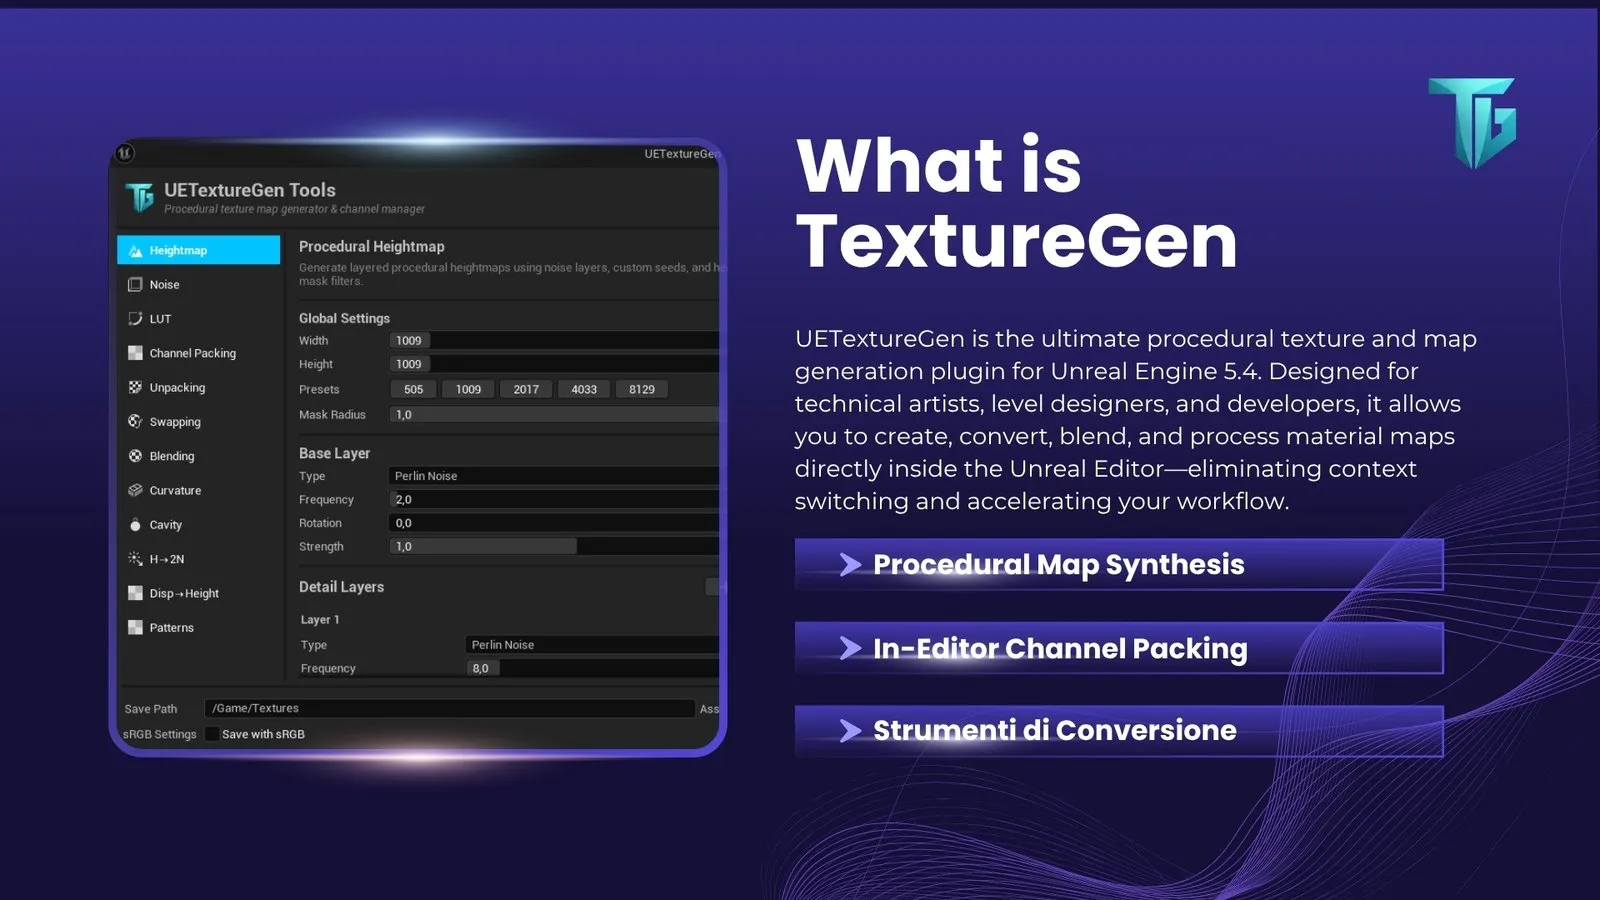Choose the 1009 preset button
This screenshot has width=1600, height=900.
click(x=468, y=390)
